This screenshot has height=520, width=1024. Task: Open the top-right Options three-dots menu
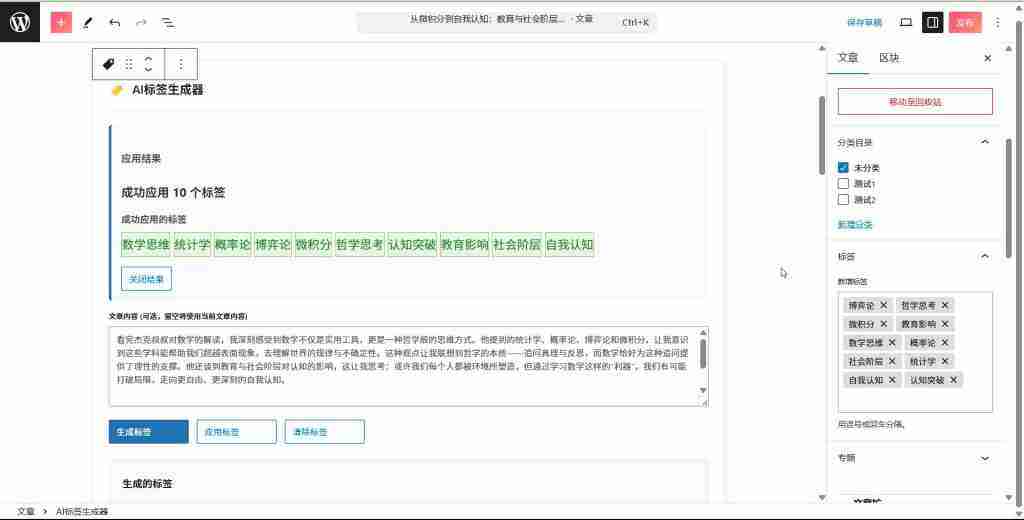[997, 22]
